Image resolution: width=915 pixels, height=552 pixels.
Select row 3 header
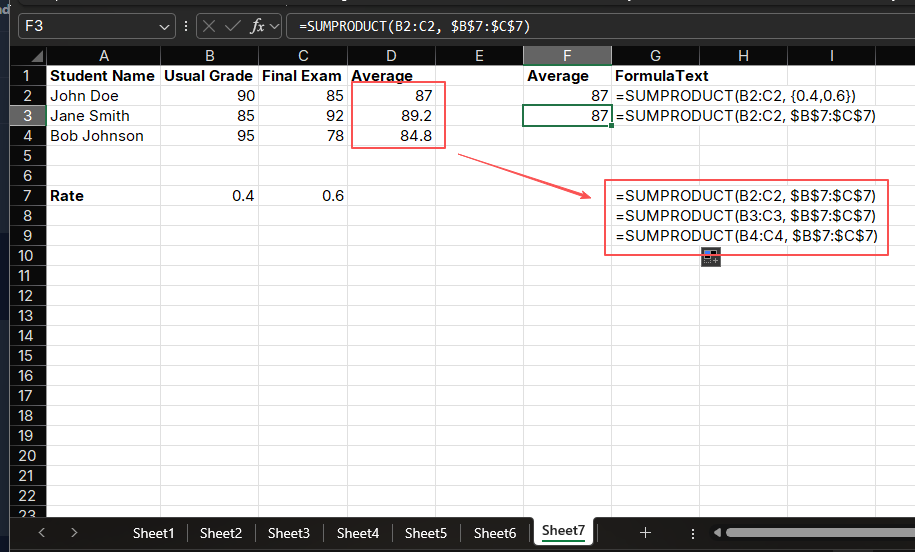[x=27, y=116]
